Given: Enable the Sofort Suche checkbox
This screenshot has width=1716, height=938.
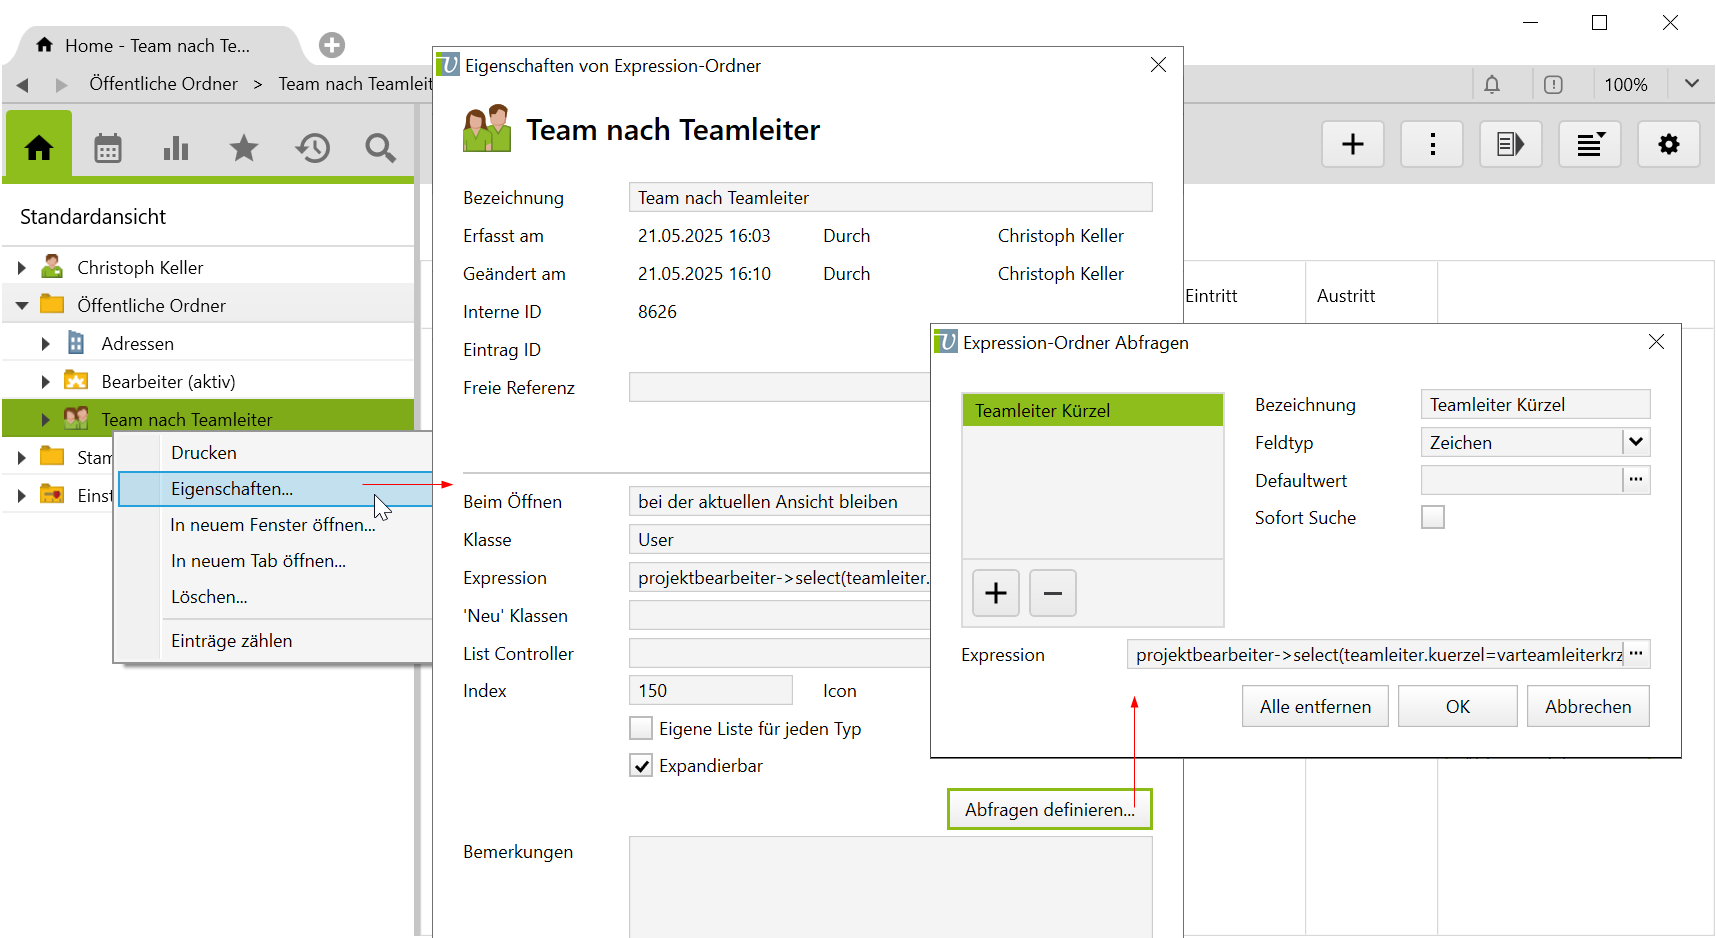Looking at the screenshot, I should point(1433,518).
